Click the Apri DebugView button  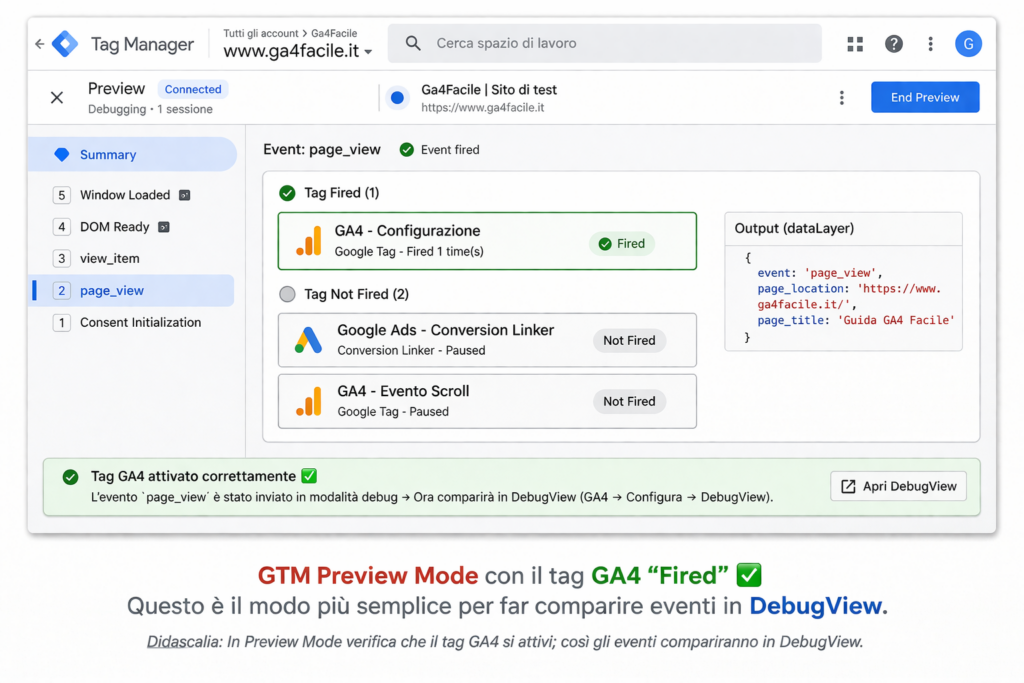898,486
